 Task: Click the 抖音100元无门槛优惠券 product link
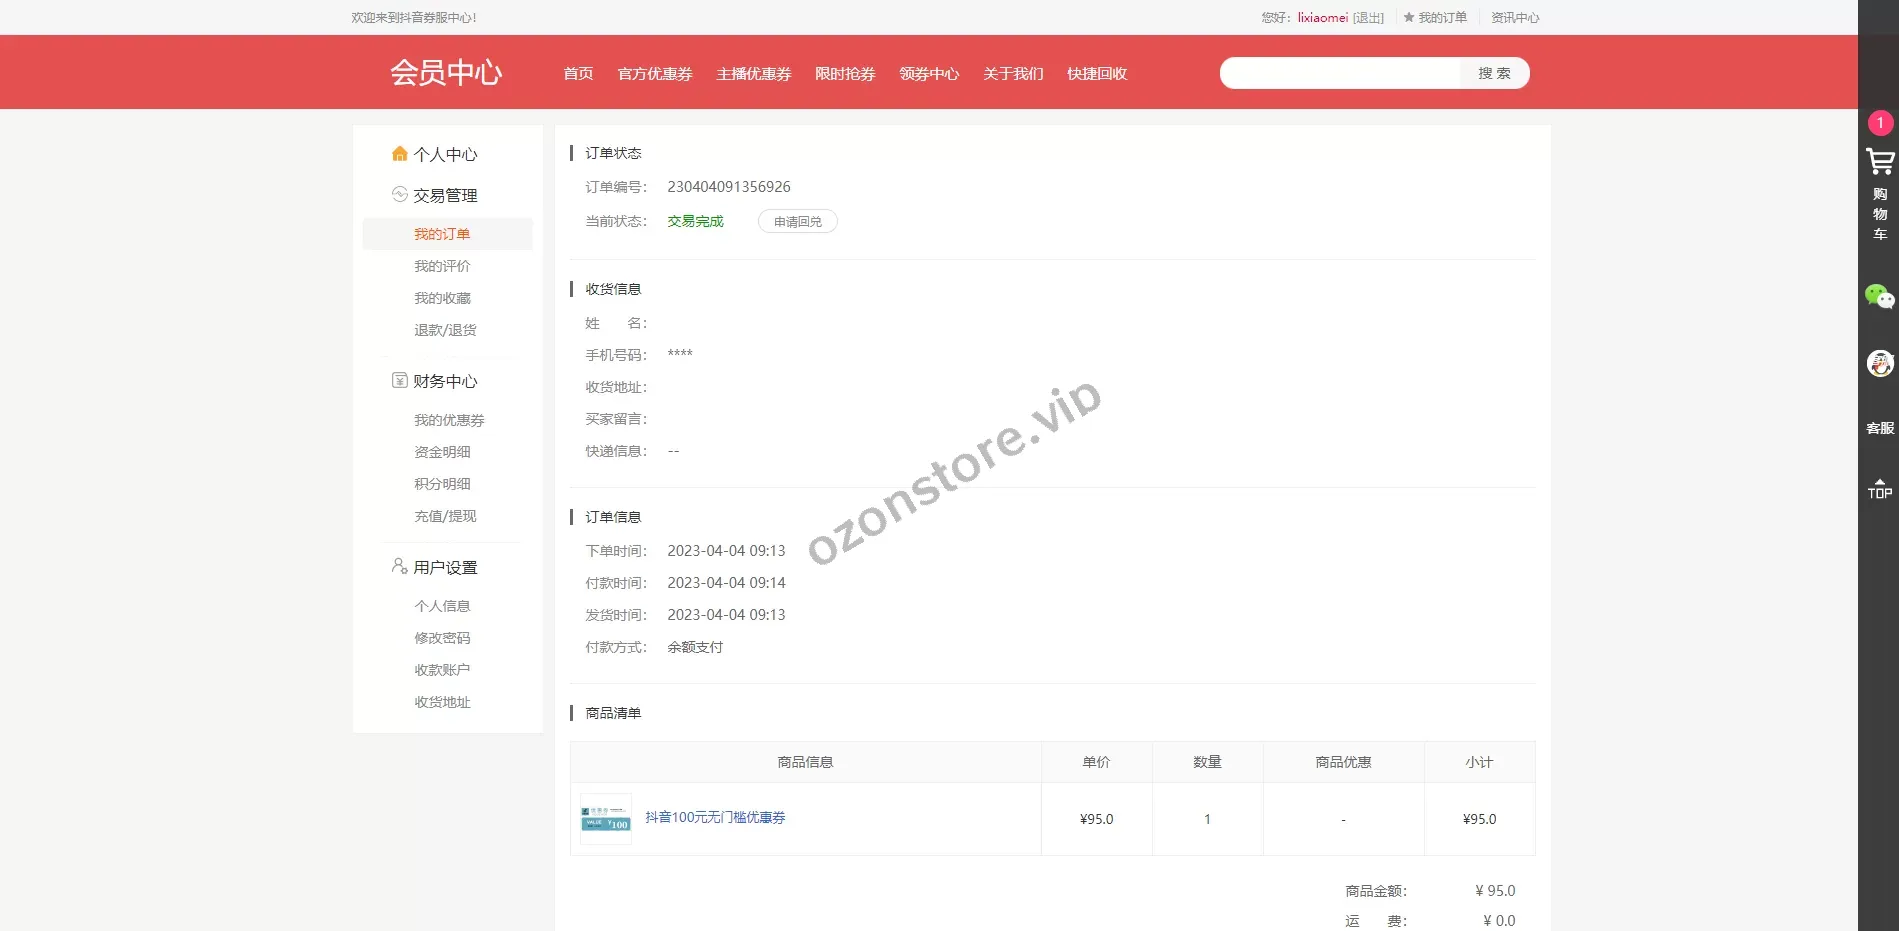point(715,818)
